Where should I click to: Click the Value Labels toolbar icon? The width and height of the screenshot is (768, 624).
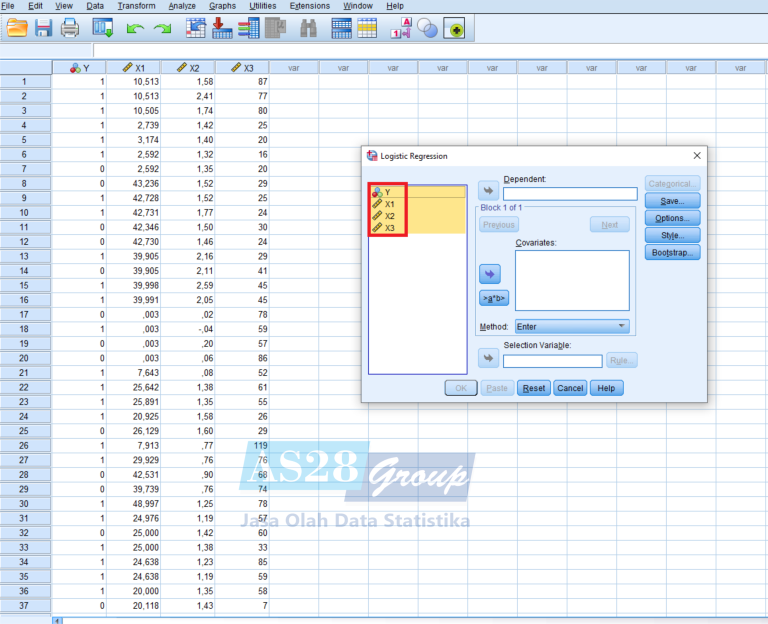coord(401,29)
